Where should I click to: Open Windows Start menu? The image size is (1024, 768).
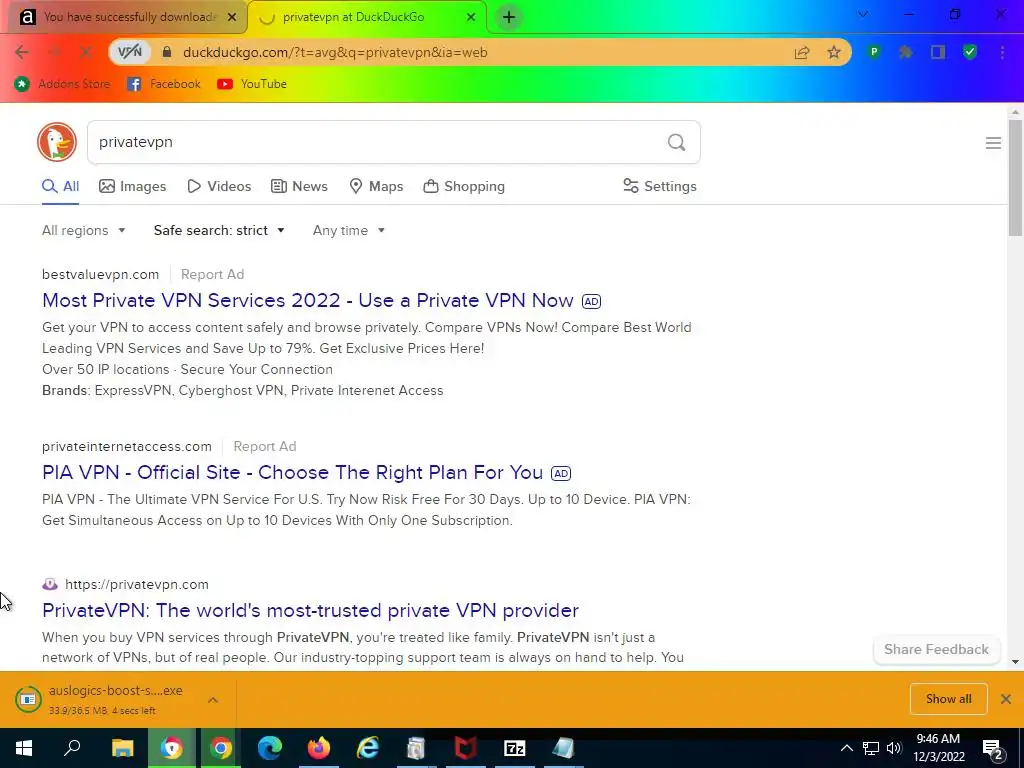coord(24,748)
